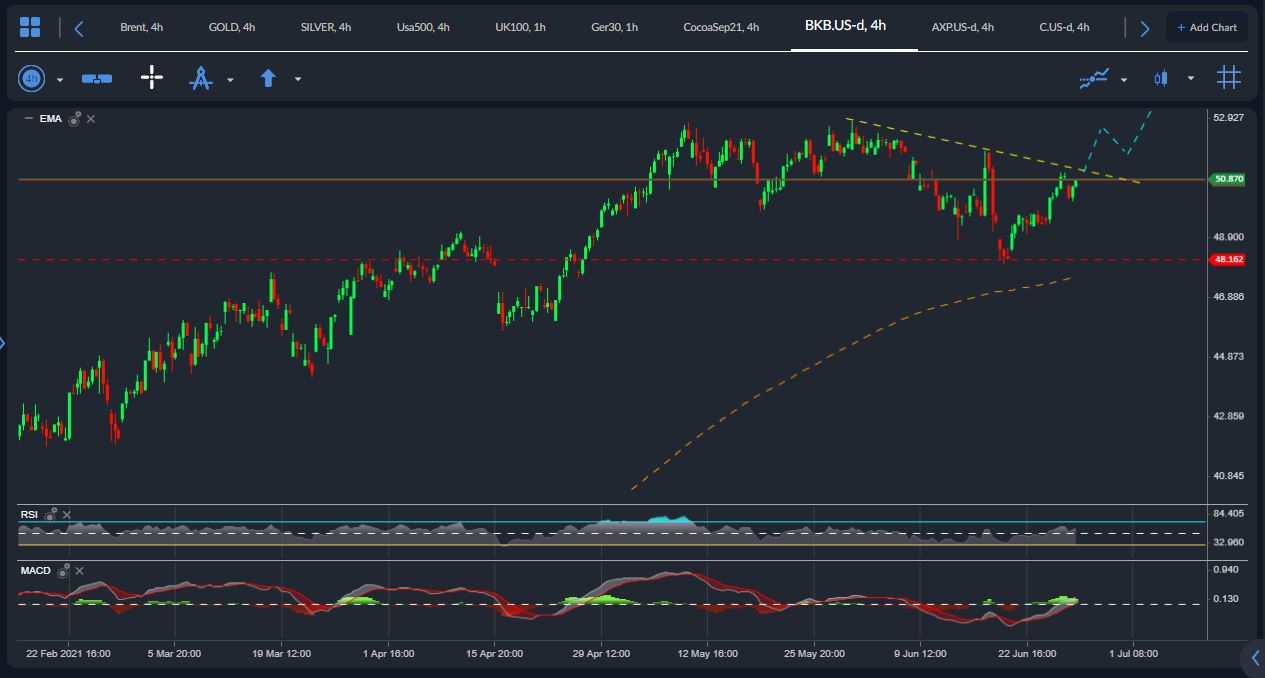
Task: Open RSI indicator settings gear
Action: pos(50,514)
